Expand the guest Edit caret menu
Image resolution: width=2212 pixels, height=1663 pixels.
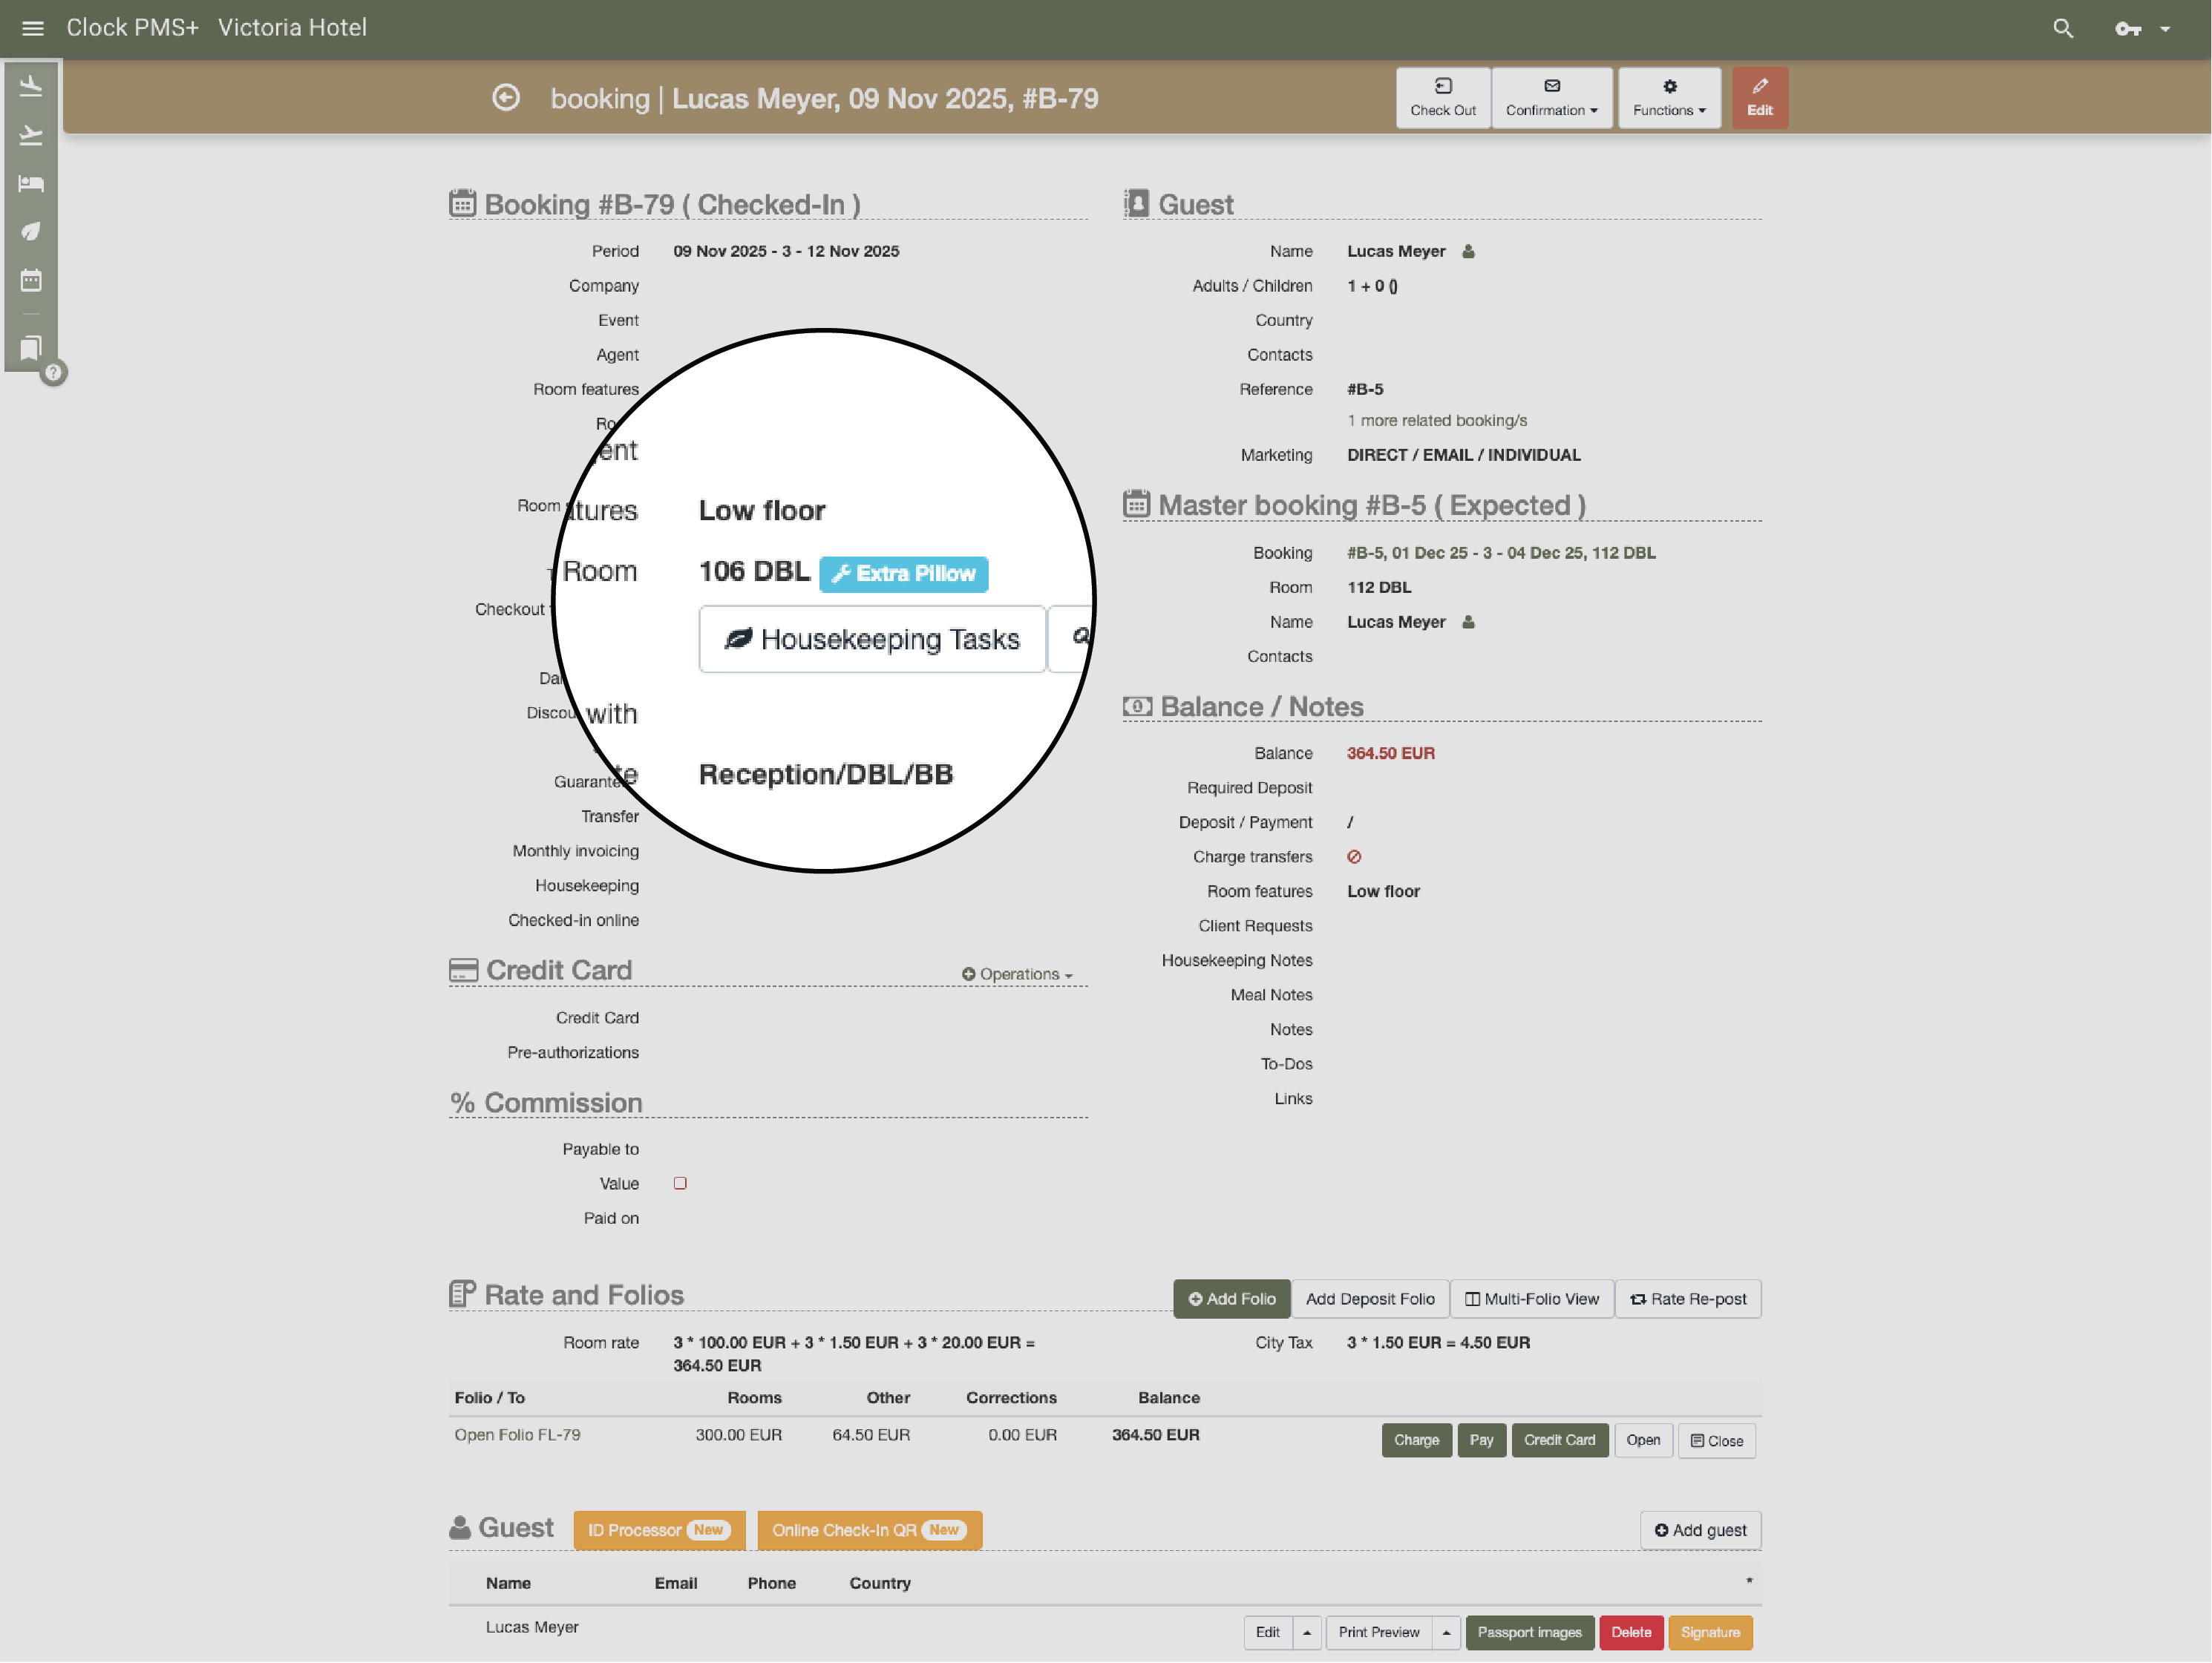pyautogui.click(x=1307, y=1632)
